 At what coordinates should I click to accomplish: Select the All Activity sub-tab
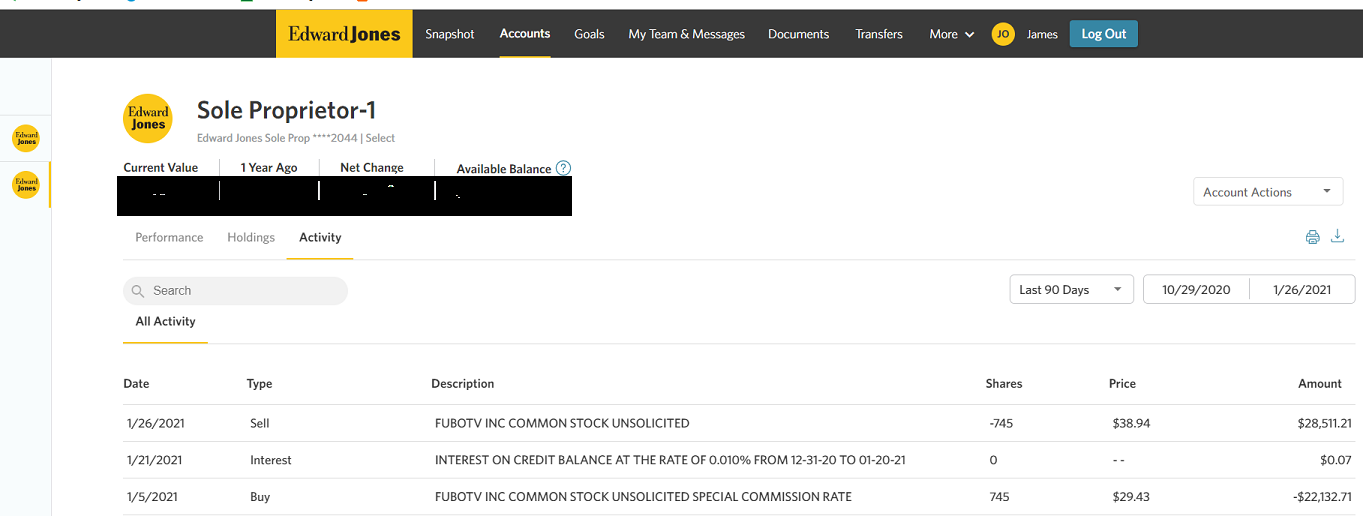pyautogui.click(x=166, y=321)
